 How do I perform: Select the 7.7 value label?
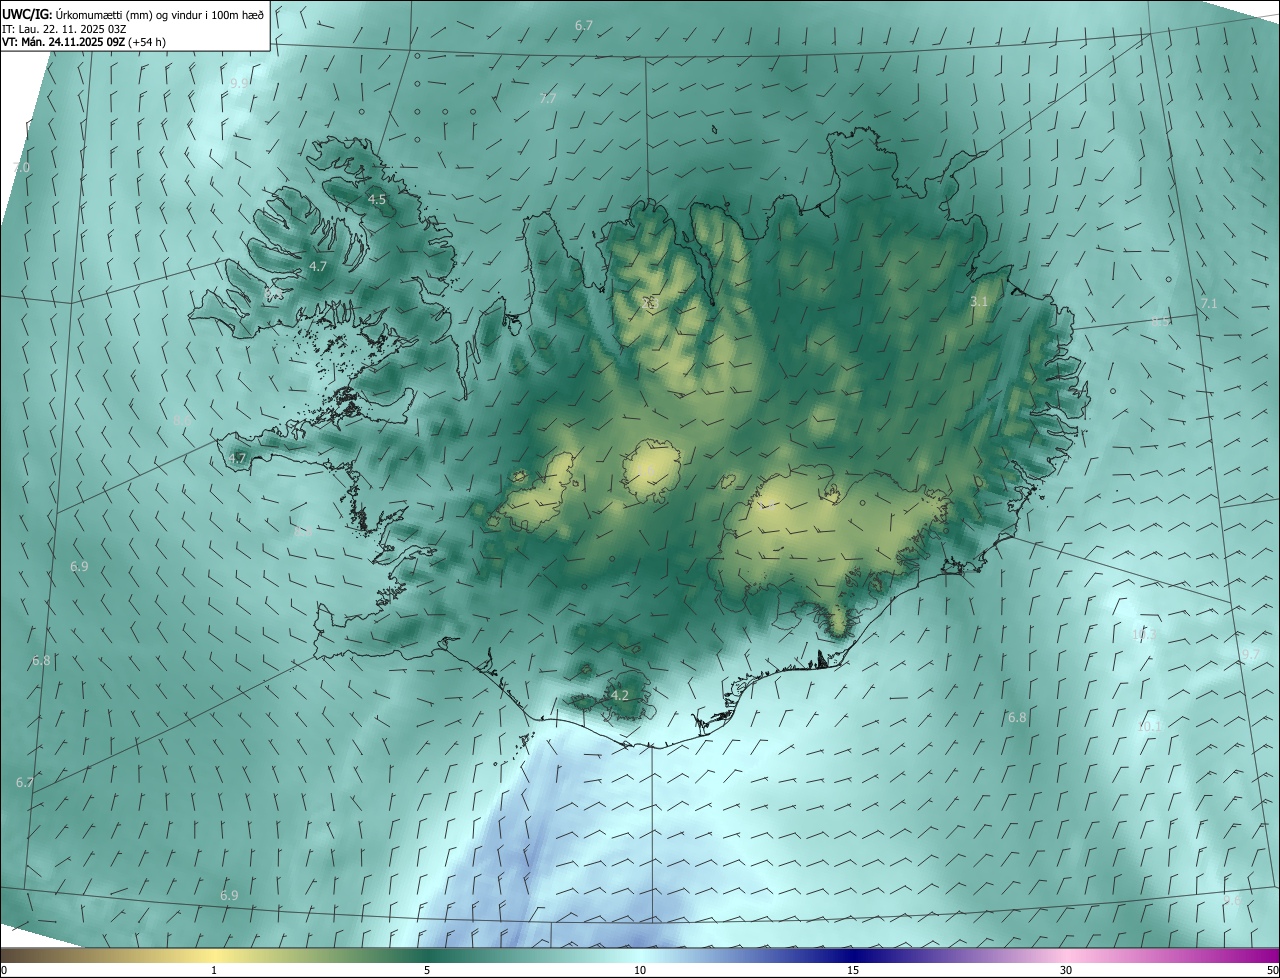(547, 98)
